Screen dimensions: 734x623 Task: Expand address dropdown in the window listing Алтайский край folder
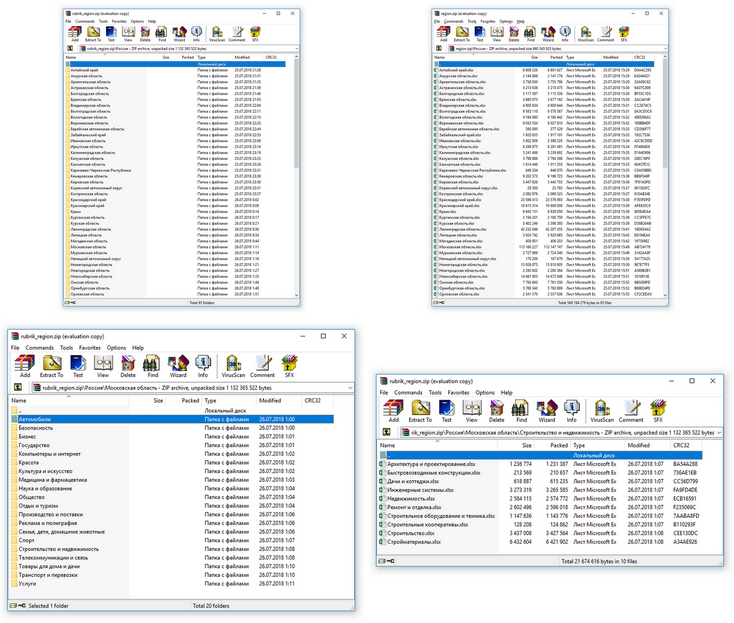296,48
